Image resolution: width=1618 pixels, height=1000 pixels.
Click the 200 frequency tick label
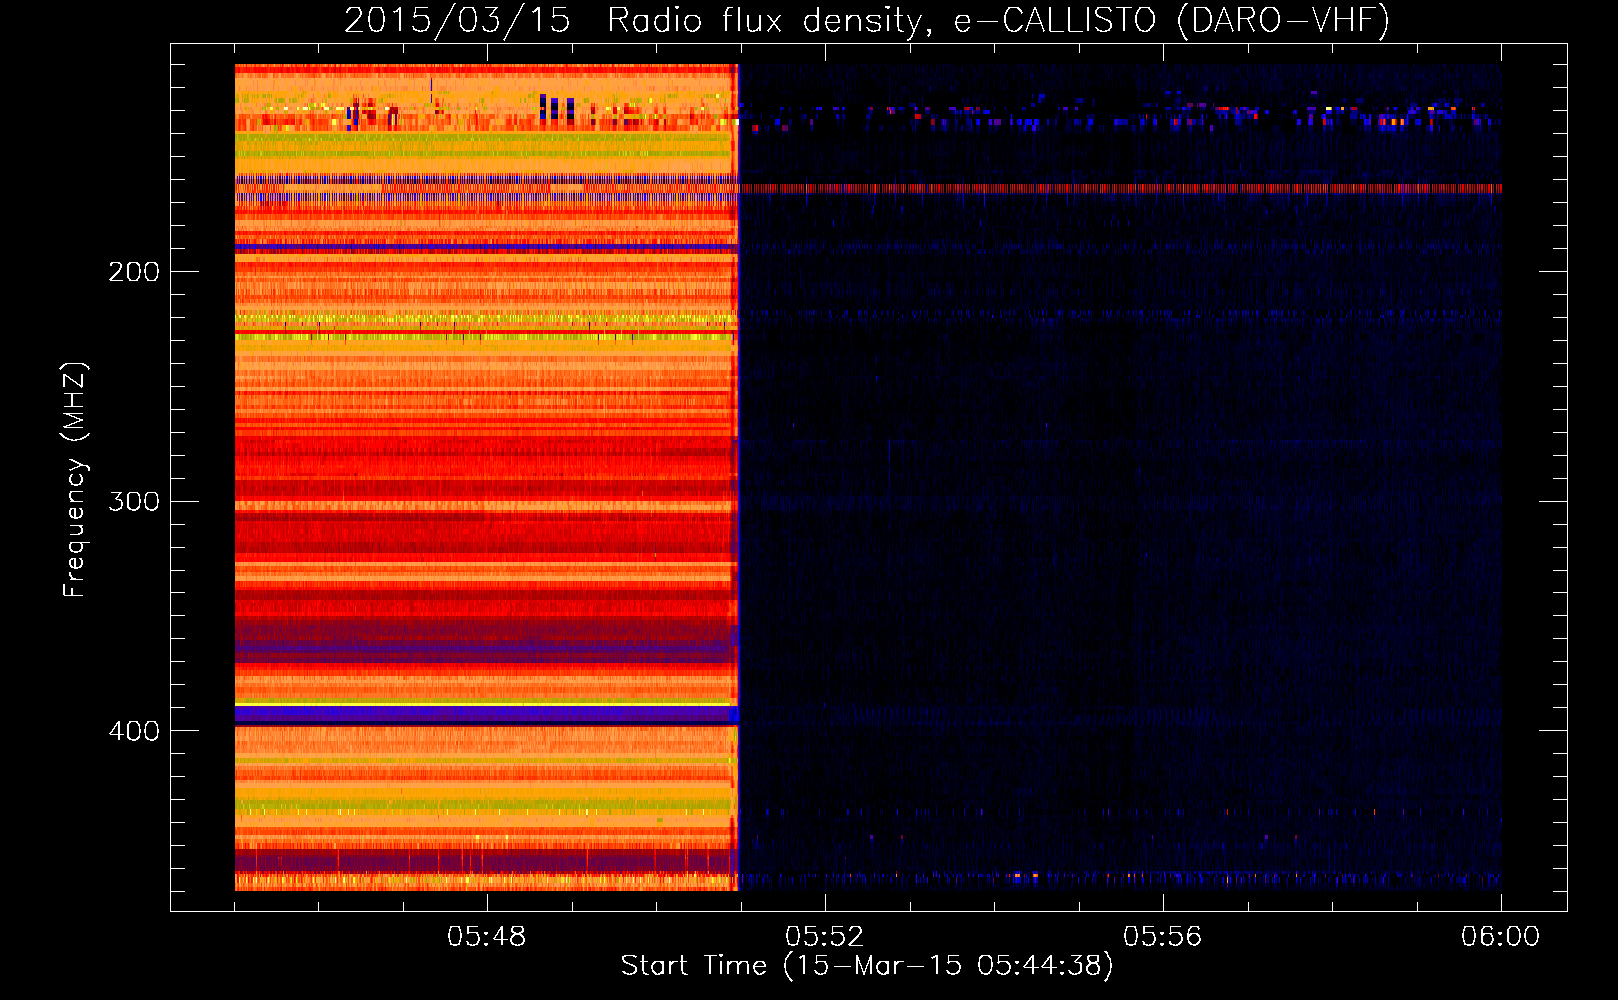tap(133, 272)
